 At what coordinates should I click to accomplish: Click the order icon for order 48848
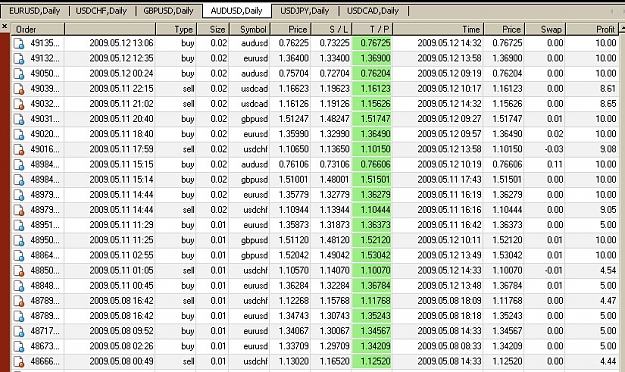tap(19, 285)
